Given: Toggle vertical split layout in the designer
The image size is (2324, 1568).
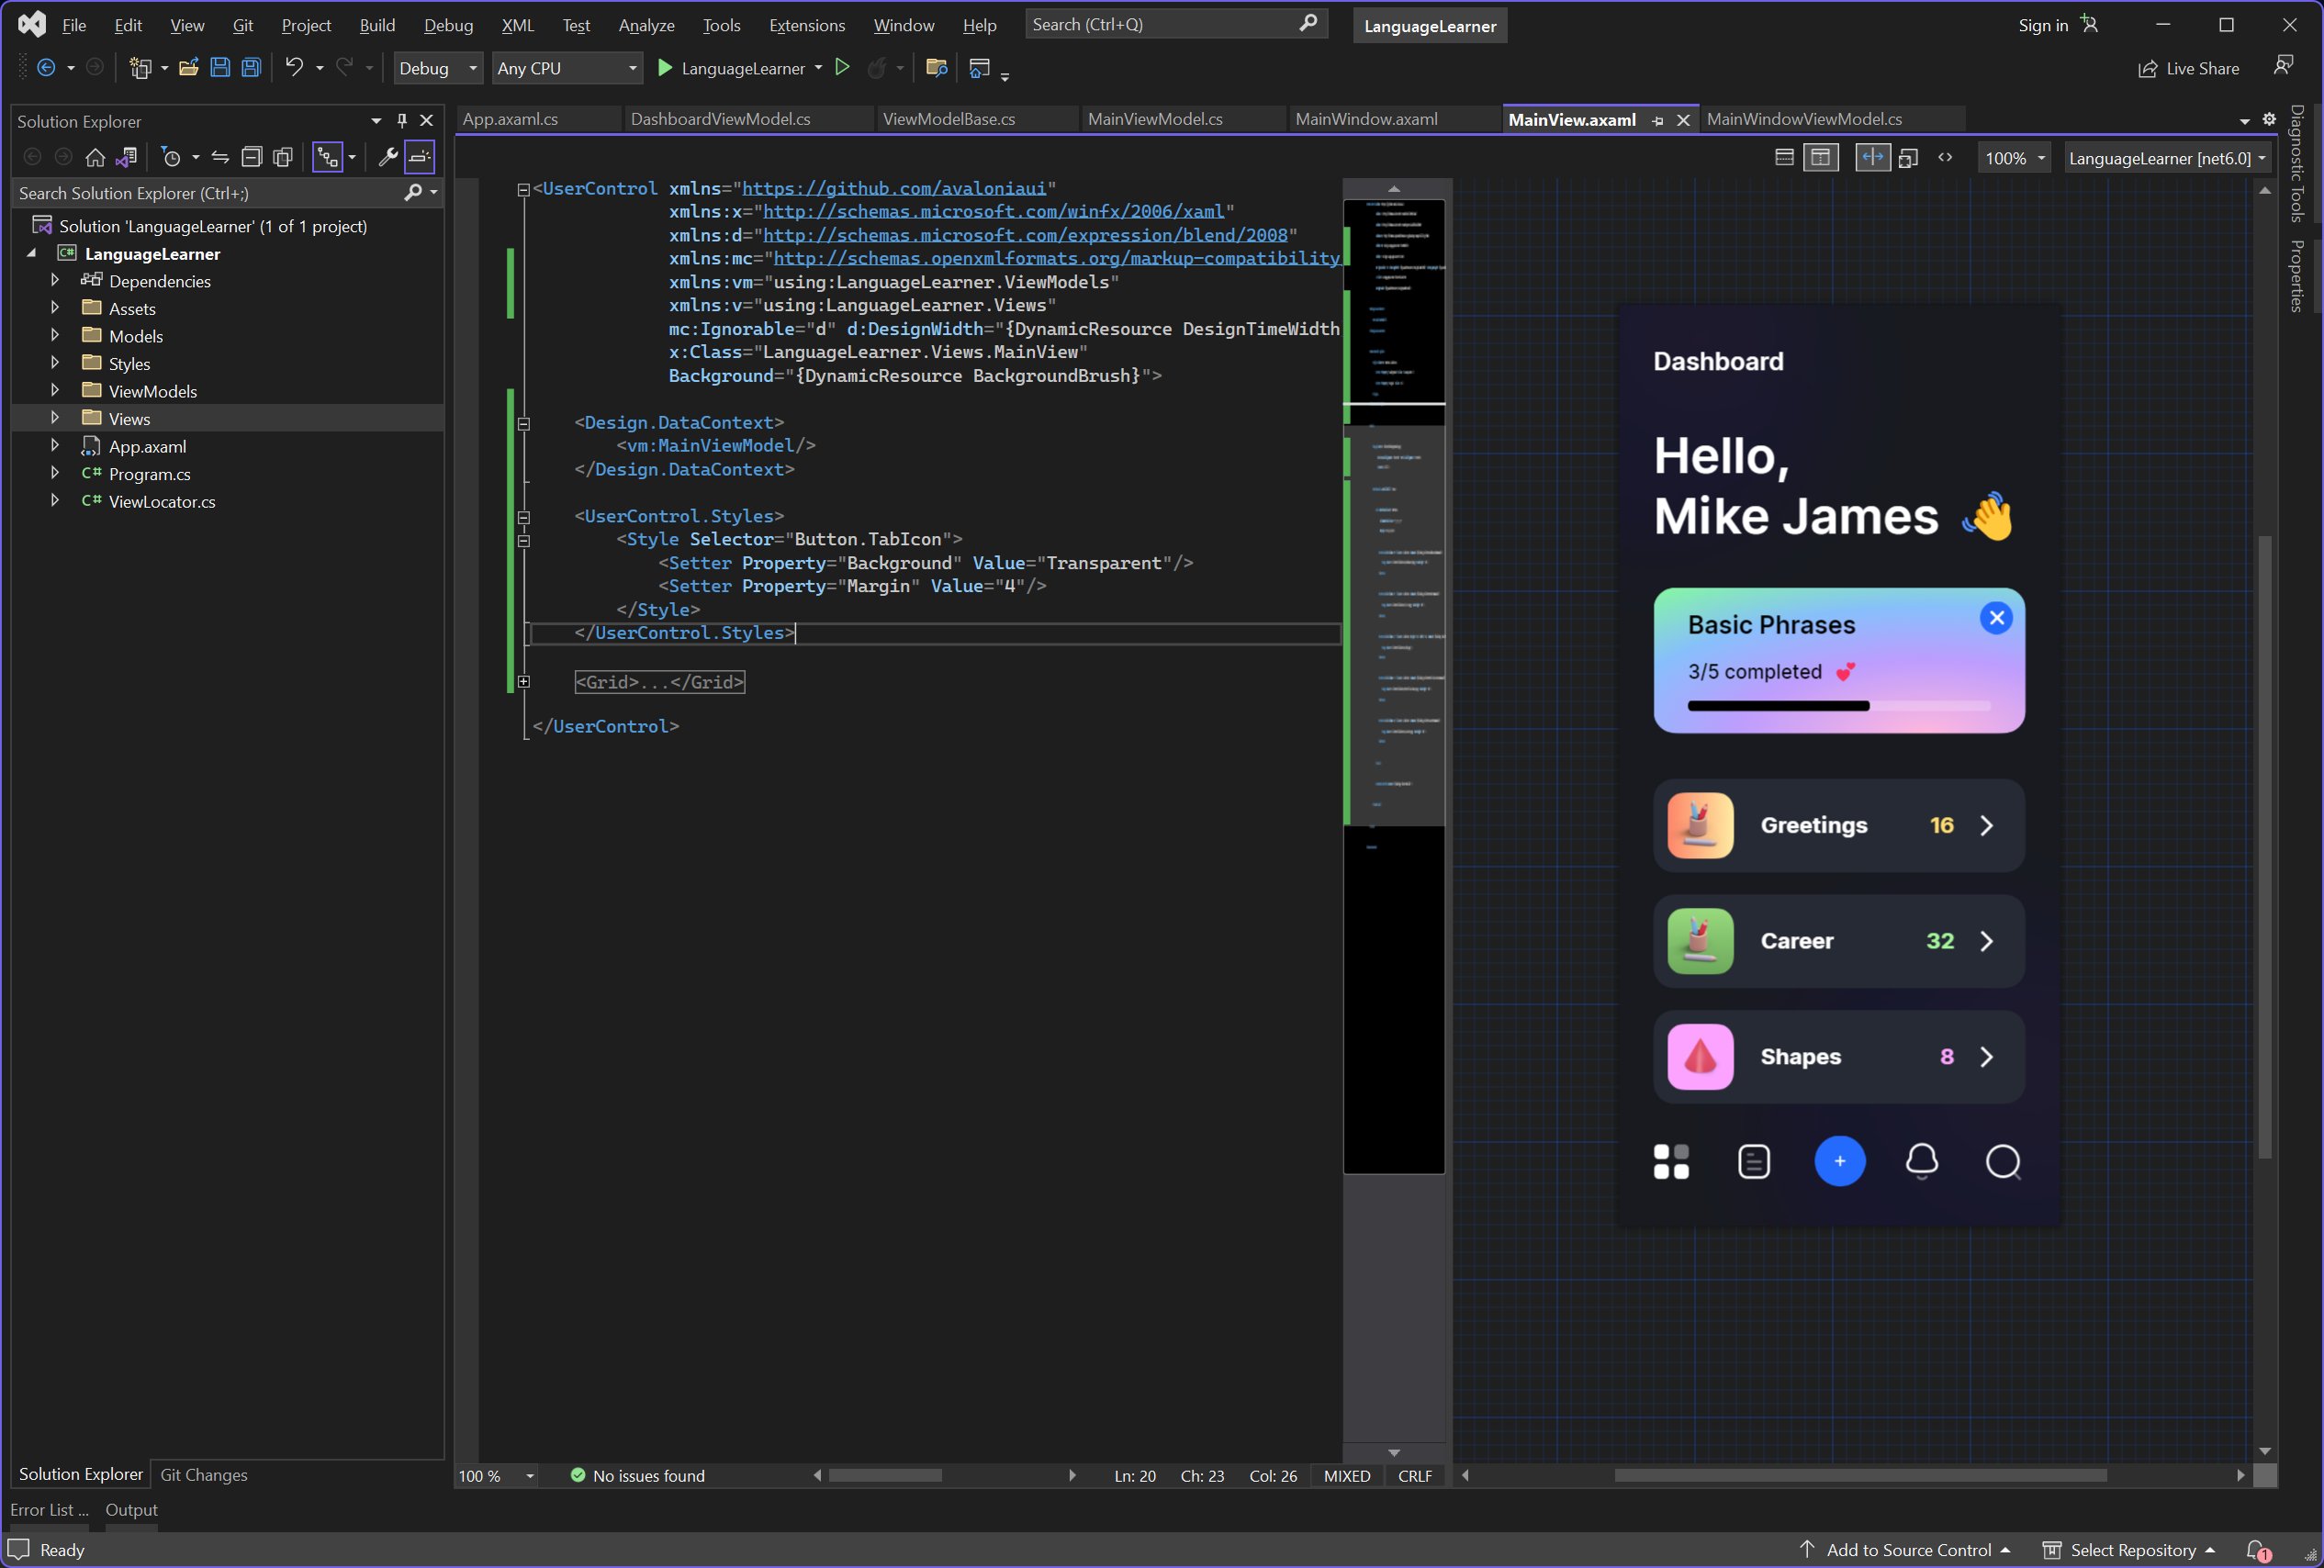Looking at the screenshot, I should click(x=1820, y=158).
